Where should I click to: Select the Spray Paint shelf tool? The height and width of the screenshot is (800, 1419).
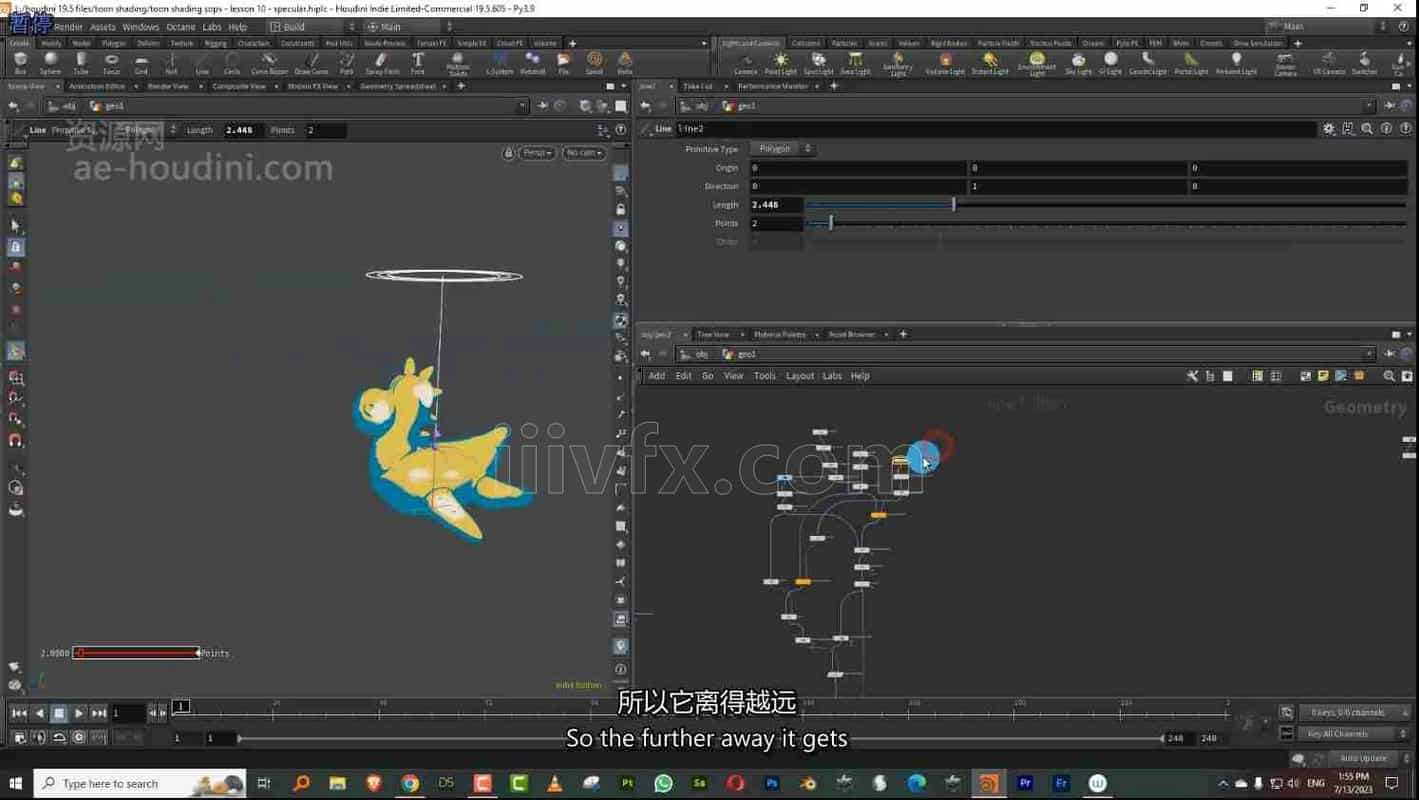382,63
